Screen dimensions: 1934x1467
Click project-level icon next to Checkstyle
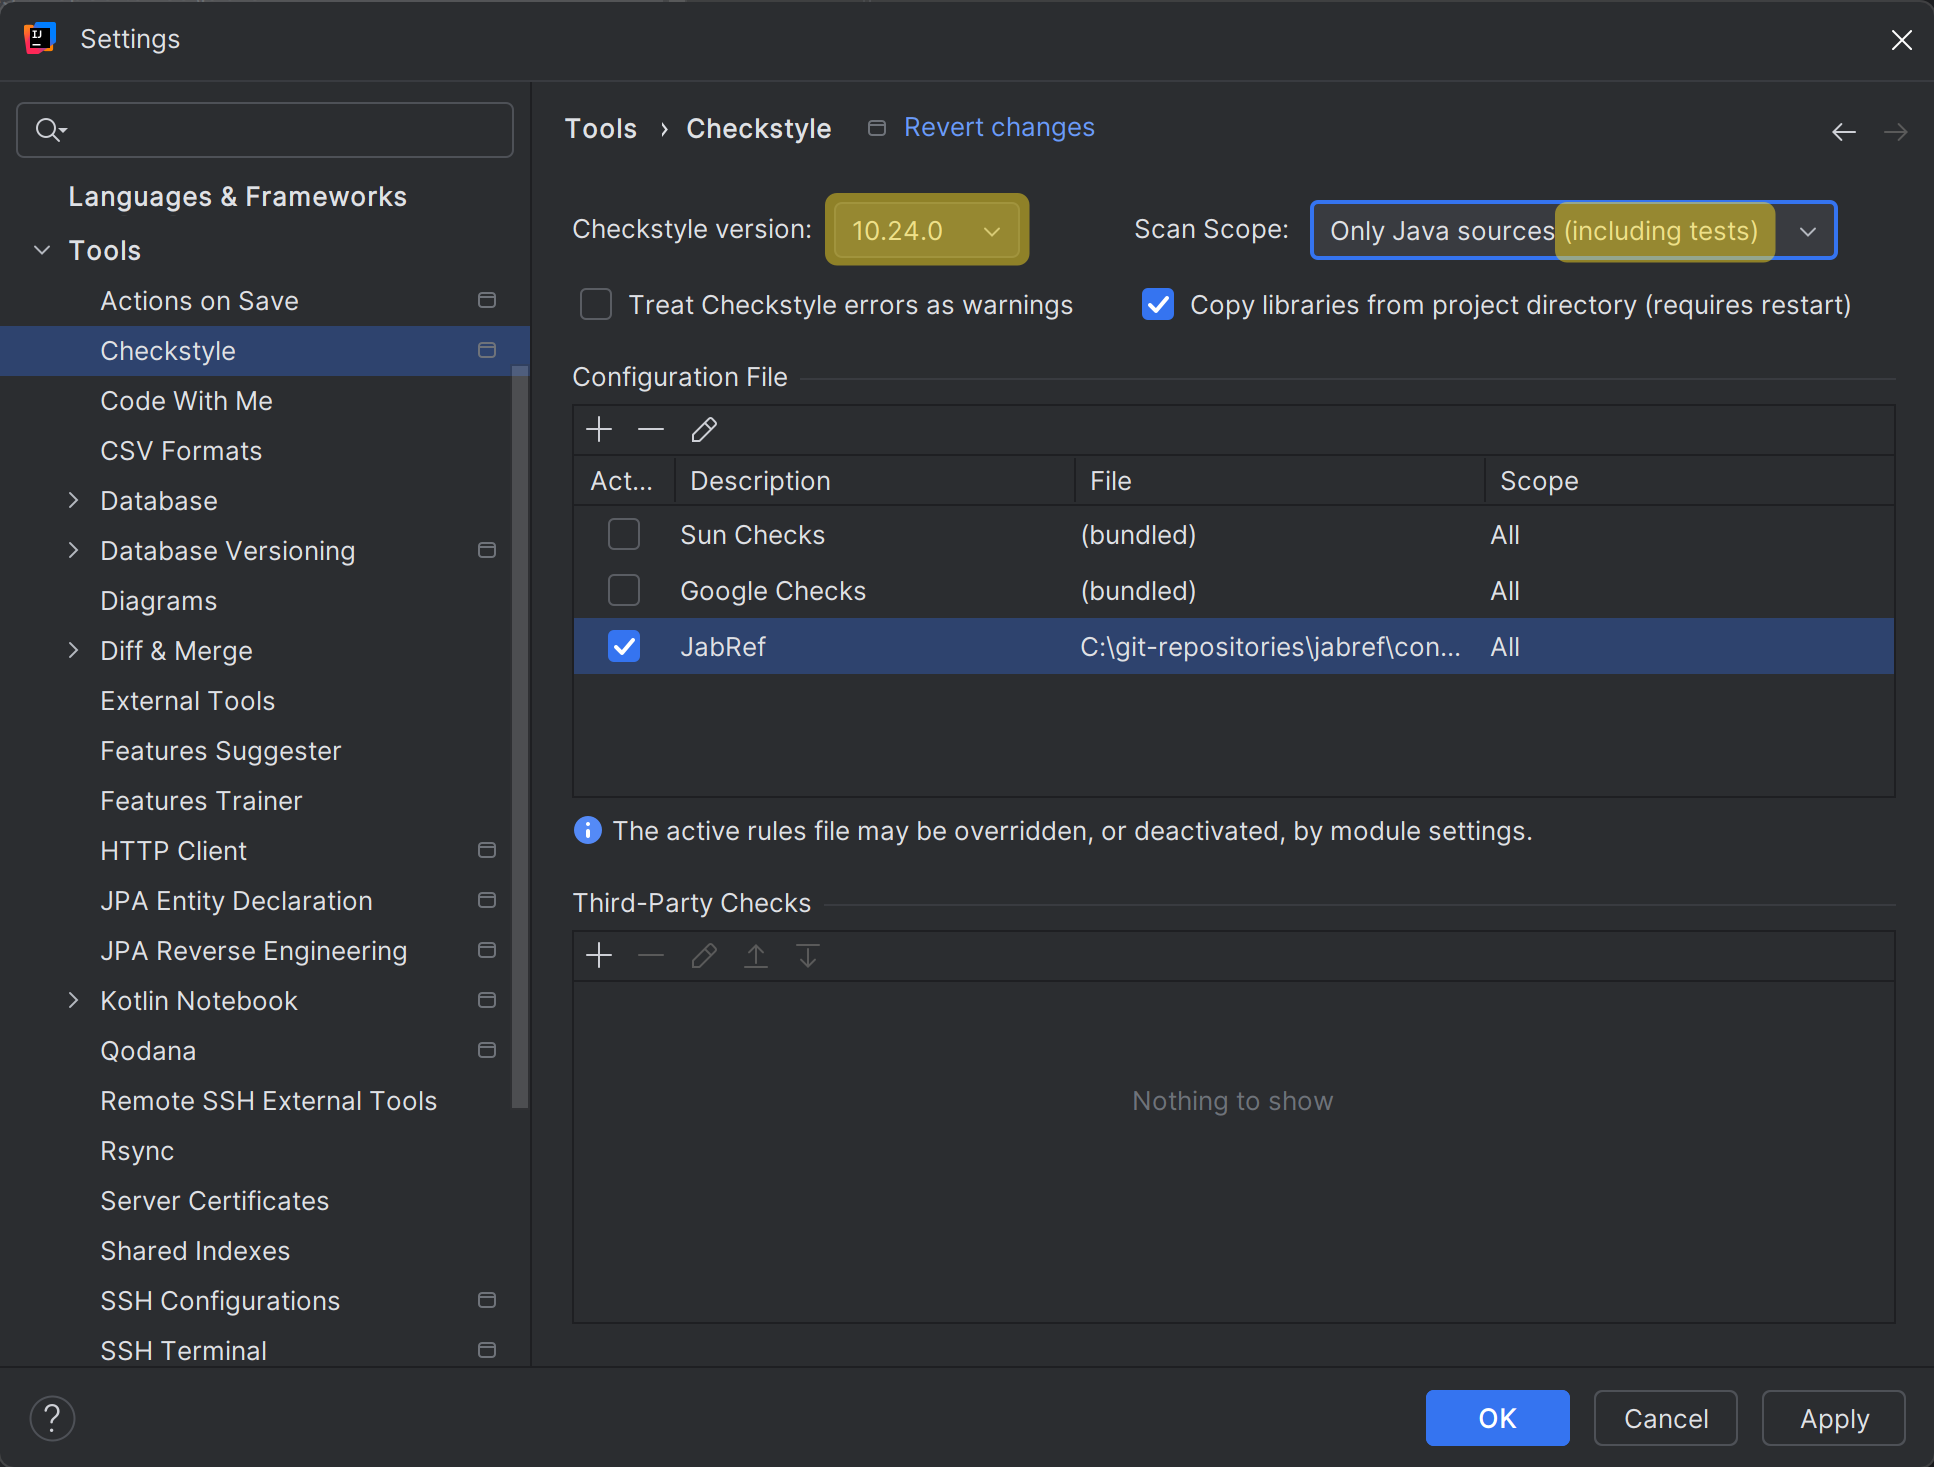coord(487,350)
